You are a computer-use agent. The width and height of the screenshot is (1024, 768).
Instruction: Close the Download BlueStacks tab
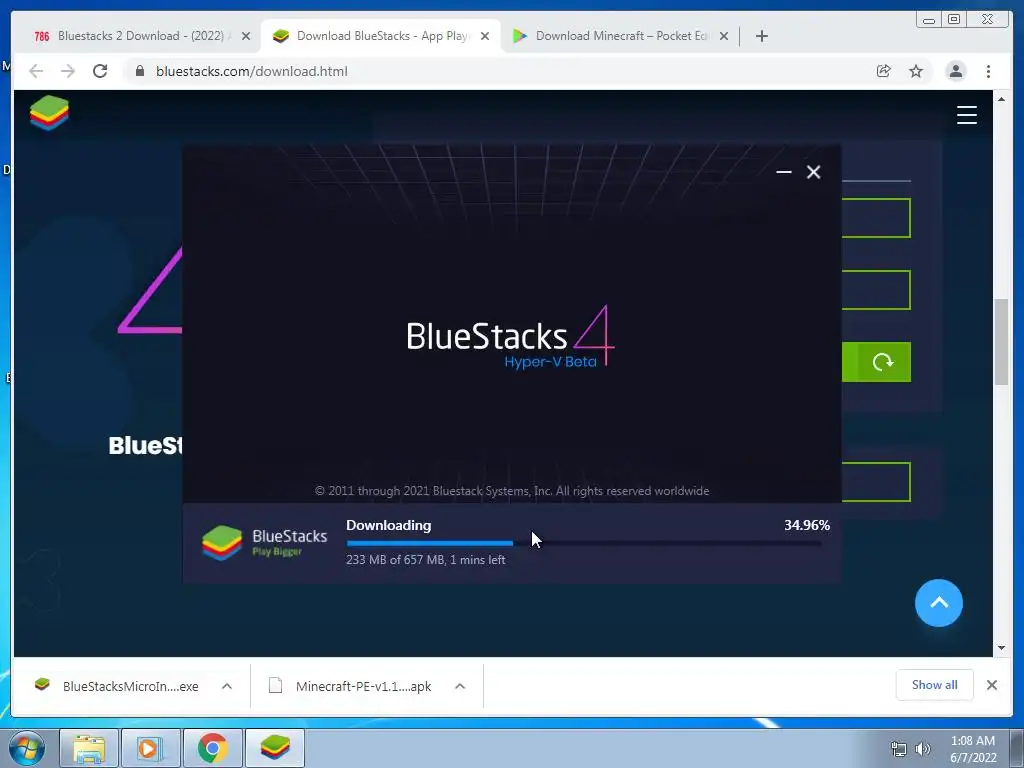click(485, 36)
